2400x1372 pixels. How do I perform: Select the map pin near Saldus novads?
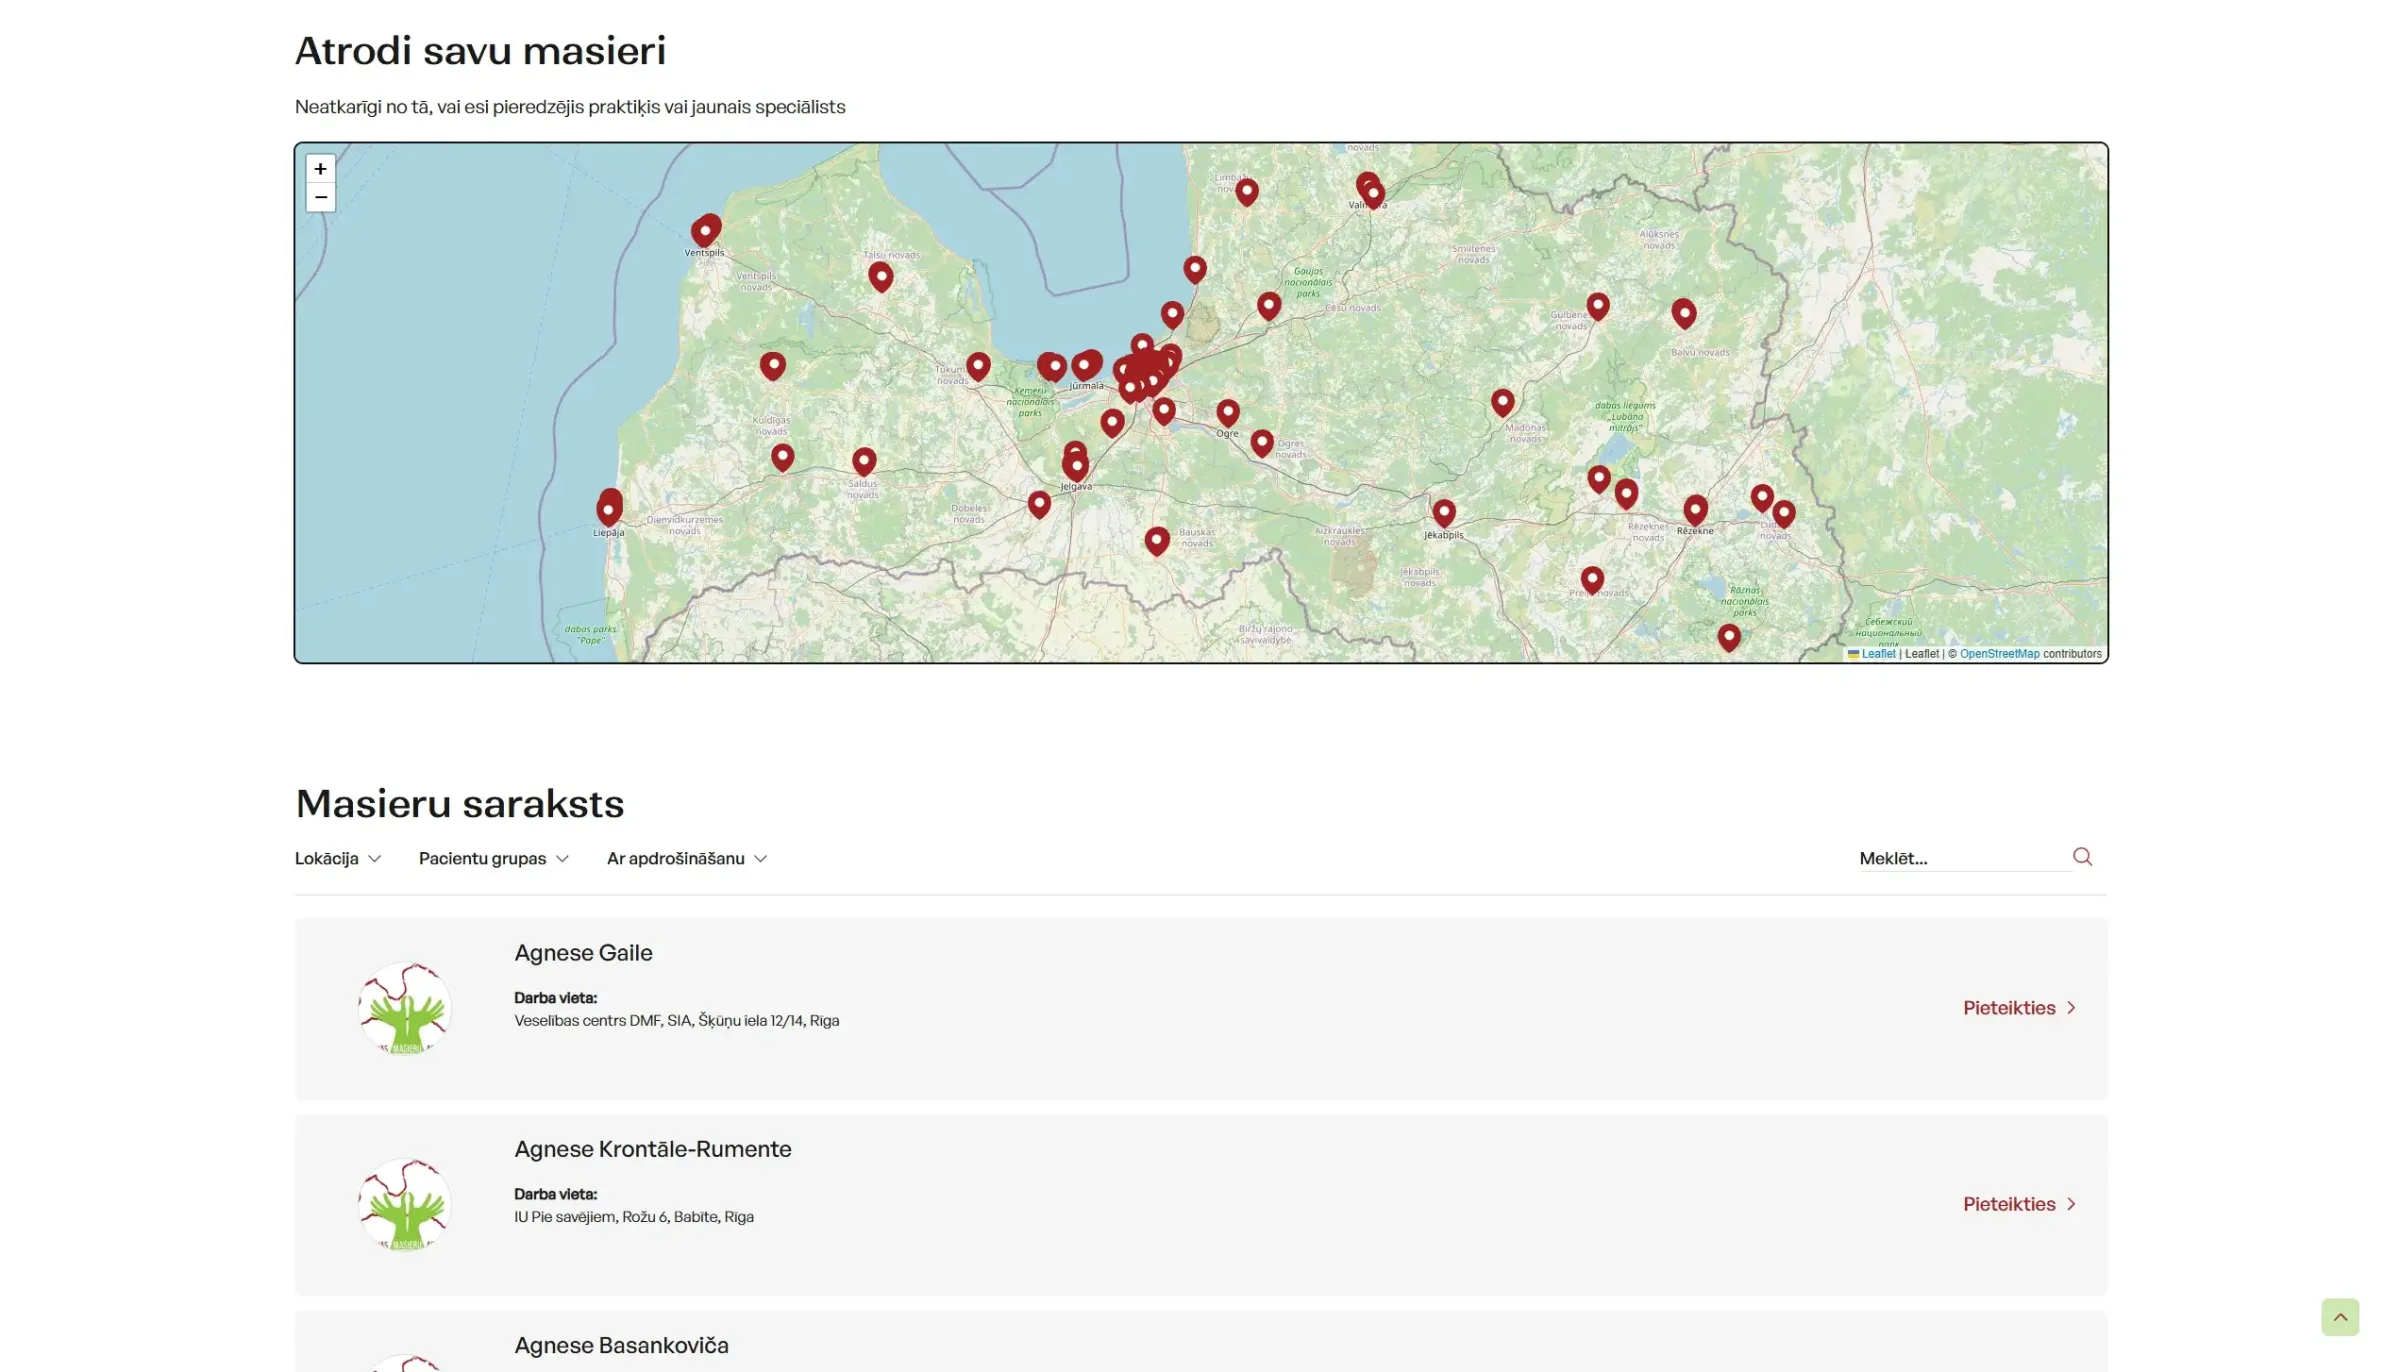864,461
